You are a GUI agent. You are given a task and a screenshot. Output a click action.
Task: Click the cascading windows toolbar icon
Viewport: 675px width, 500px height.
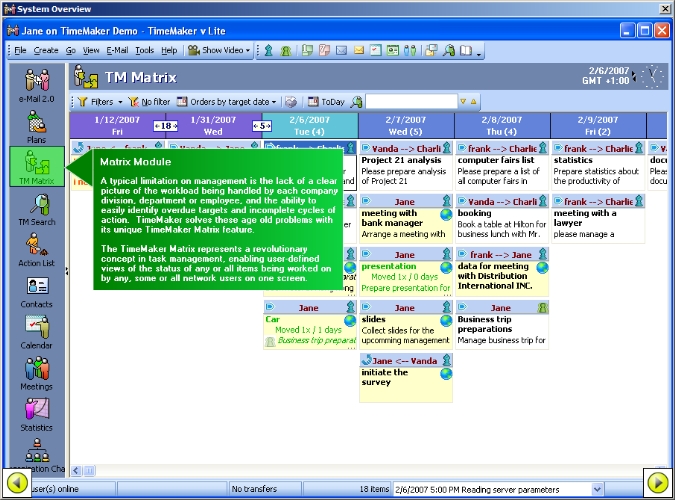click(431, 51)
